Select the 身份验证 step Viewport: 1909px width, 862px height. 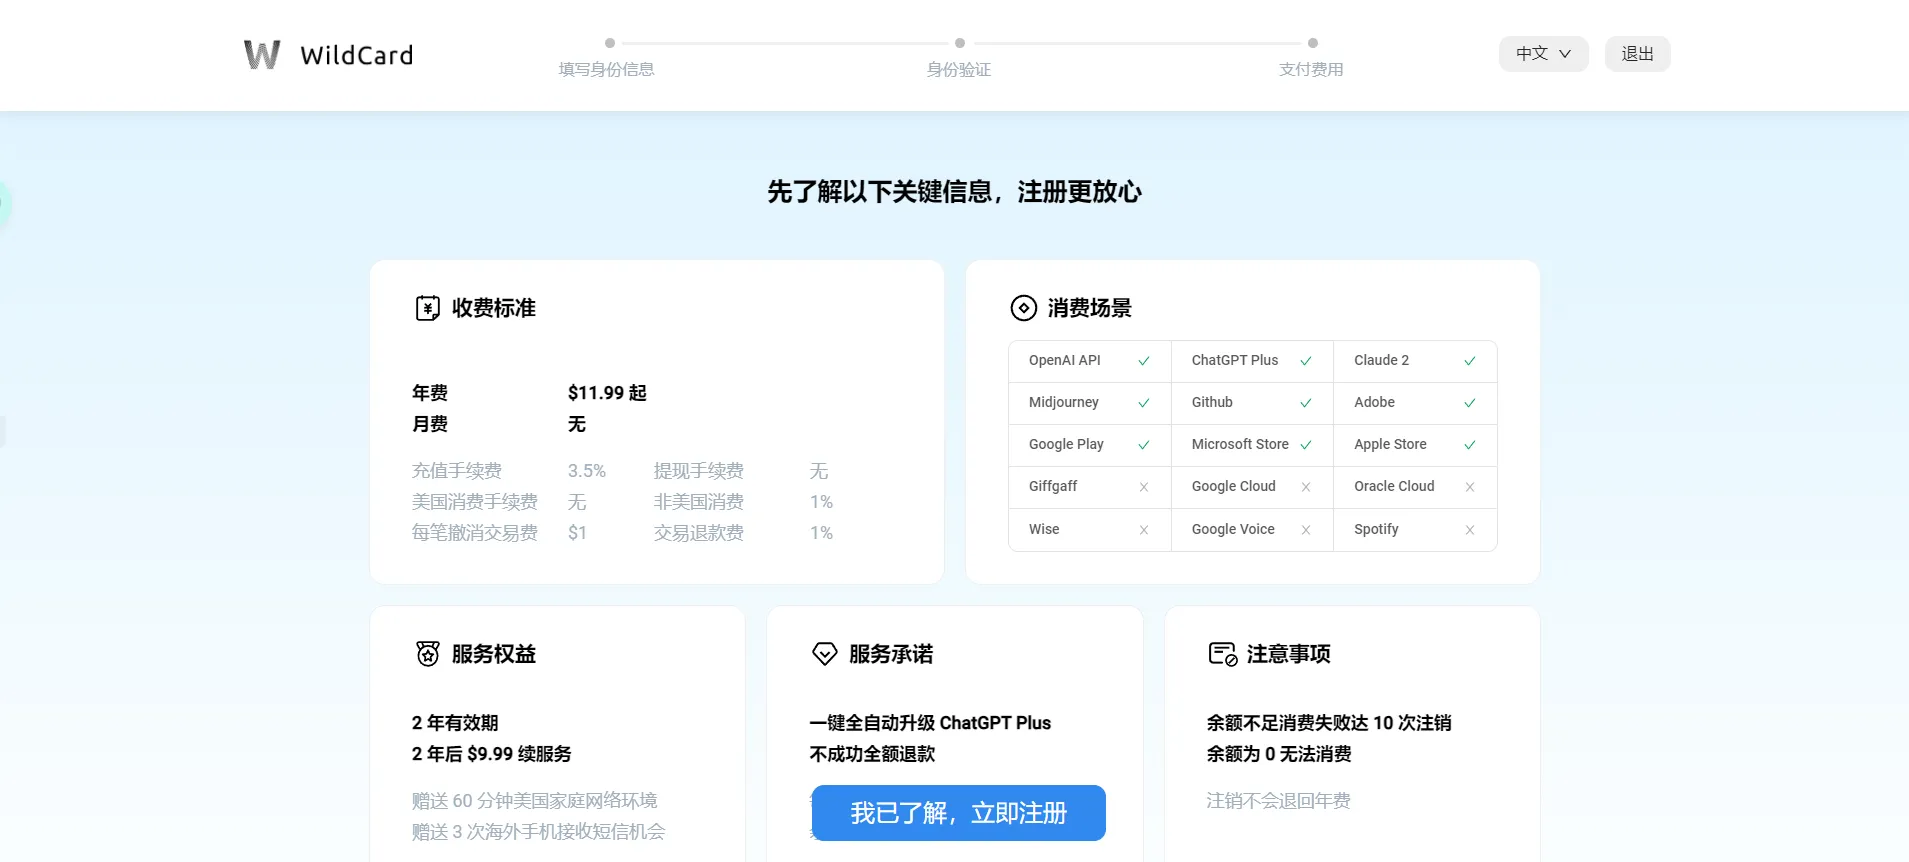pos(958,69)
